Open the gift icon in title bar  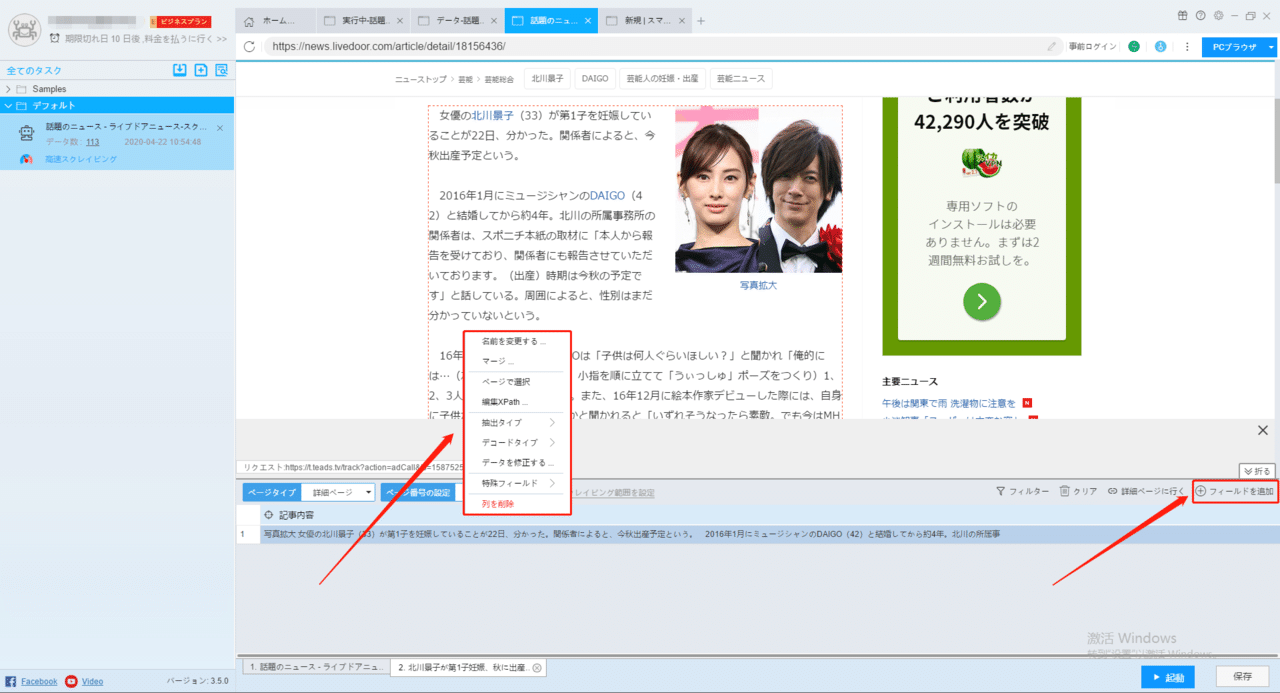[x=1181, y=15]
